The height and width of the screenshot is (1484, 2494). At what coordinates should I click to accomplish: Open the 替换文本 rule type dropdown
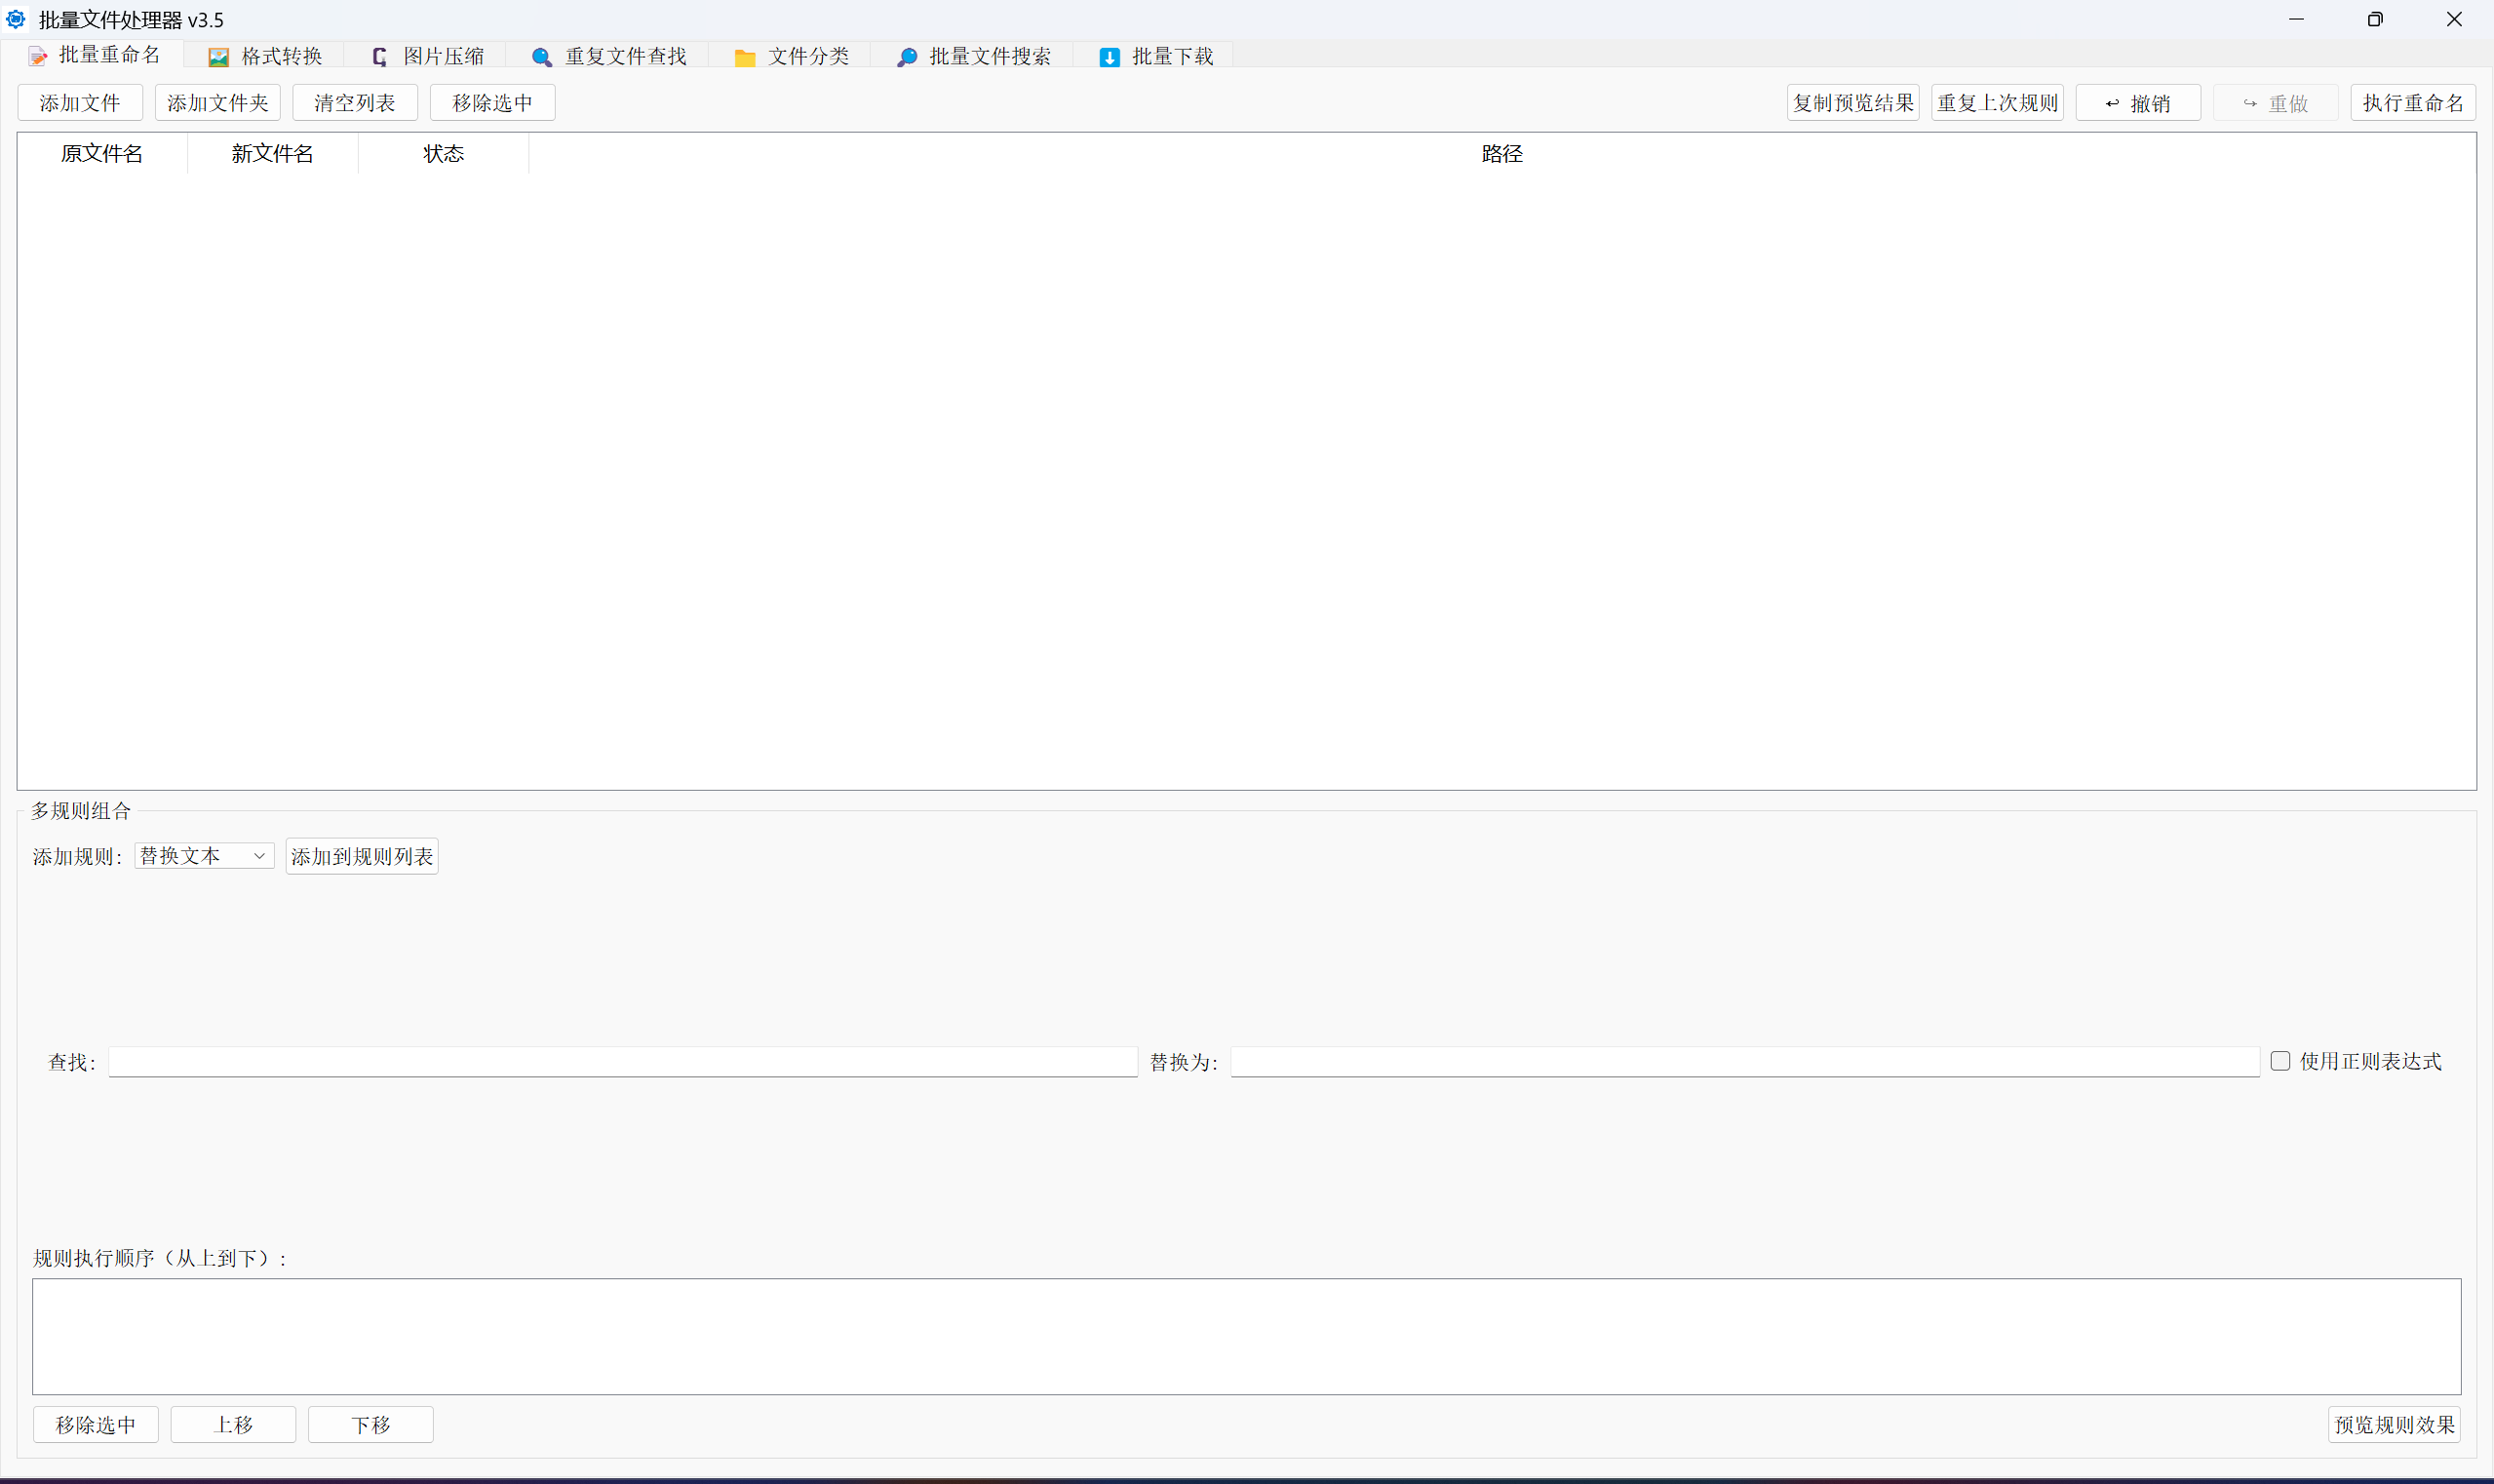(x=204, y=856)
